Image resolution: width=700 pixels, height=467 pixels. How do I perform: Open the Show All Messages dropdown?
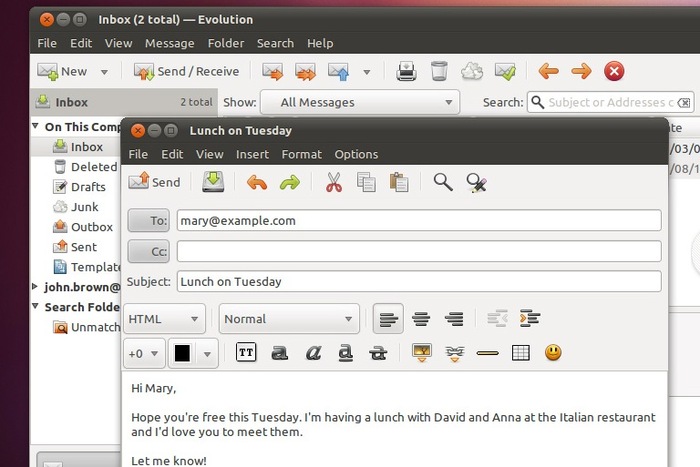(x=360, y=102)
